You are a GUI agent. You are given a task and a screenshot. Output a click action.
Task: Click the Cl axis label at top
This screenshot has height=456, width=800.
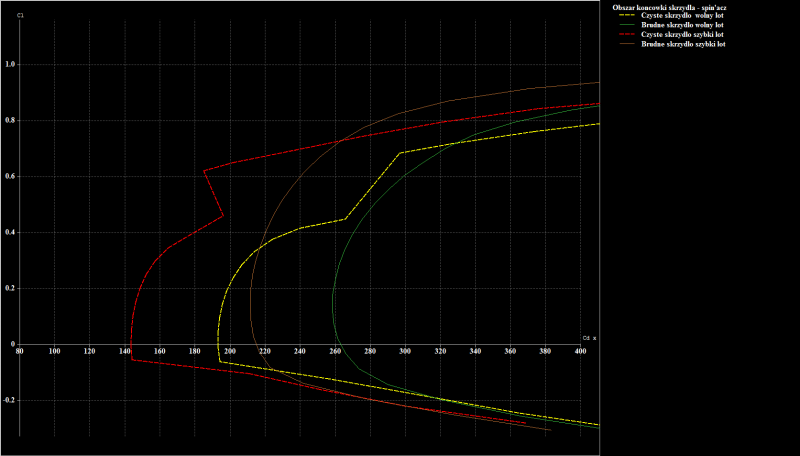(21, 15)
